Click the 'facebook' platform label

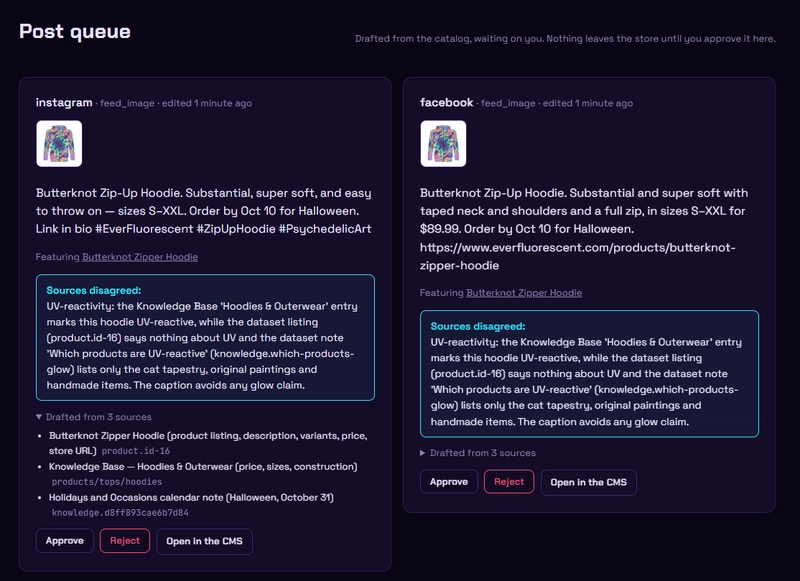[446, 103]
